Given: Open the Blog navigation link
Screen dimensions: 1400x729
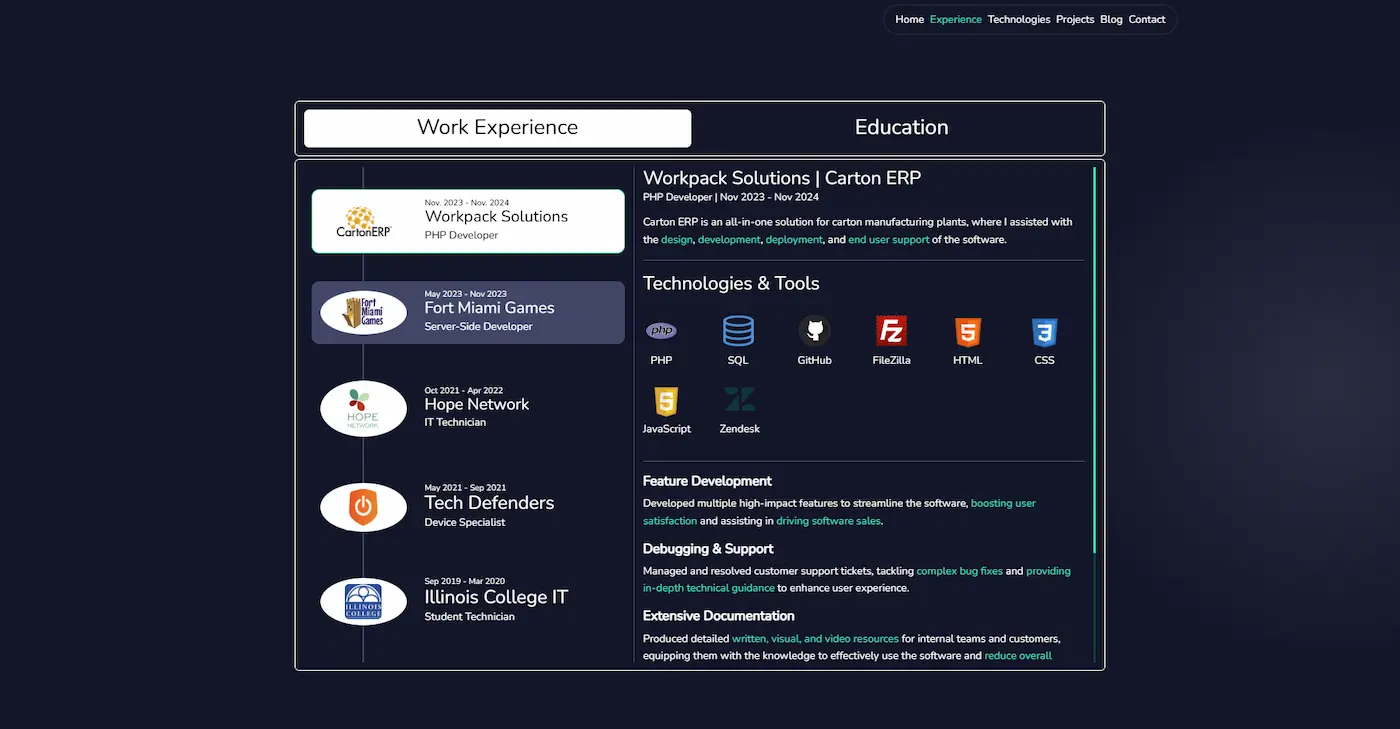Looking at the screenshot, I should [x=1111, y=19].
